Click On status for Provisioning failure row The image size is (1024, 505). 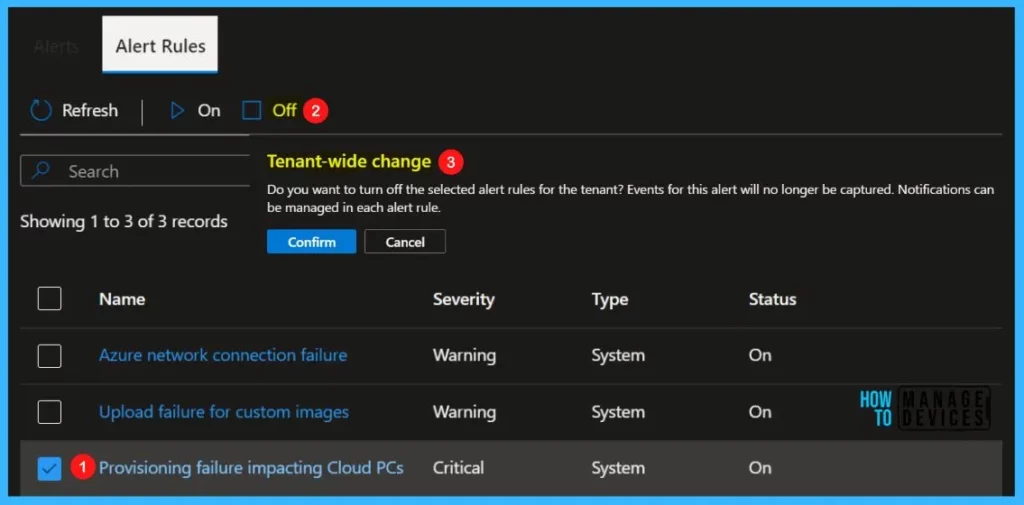coord(760,468)
